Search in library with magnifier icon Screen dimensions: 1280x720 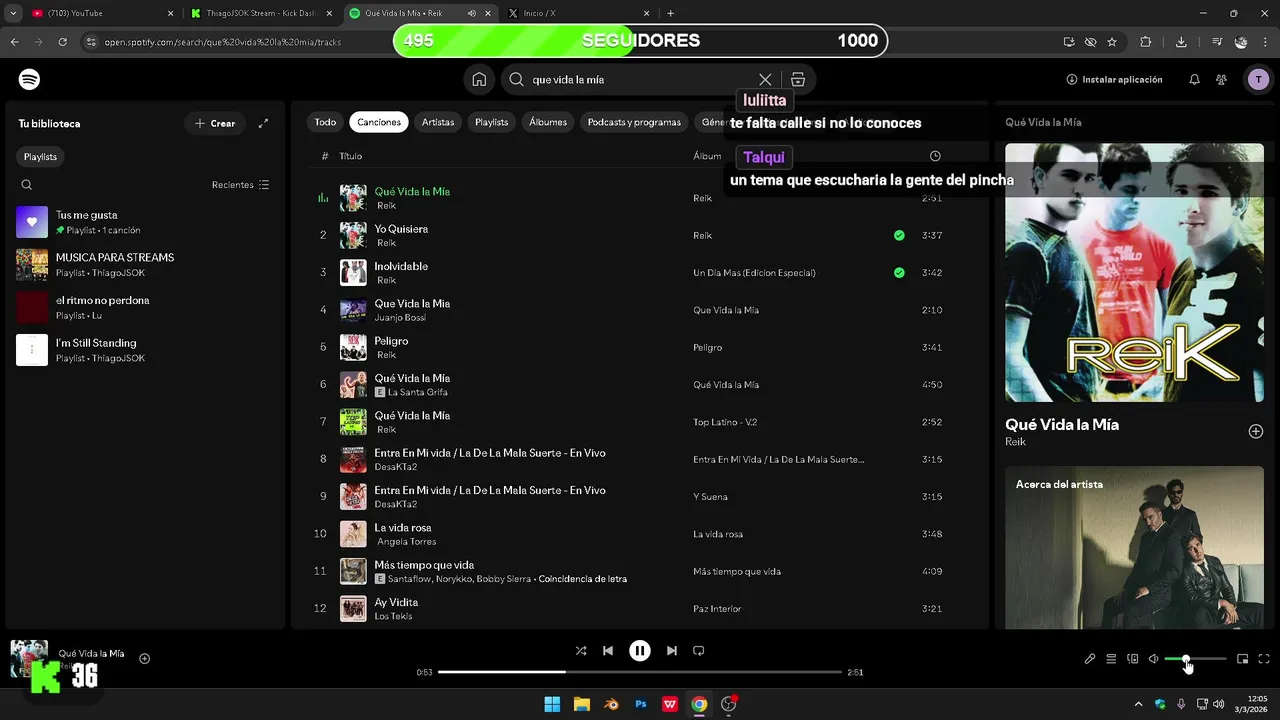pyautogui.click(x=27, y=184)
